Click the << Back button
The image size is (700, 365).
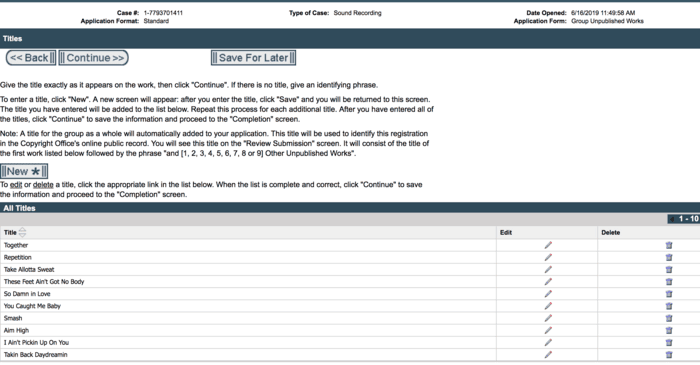(30, 58)
